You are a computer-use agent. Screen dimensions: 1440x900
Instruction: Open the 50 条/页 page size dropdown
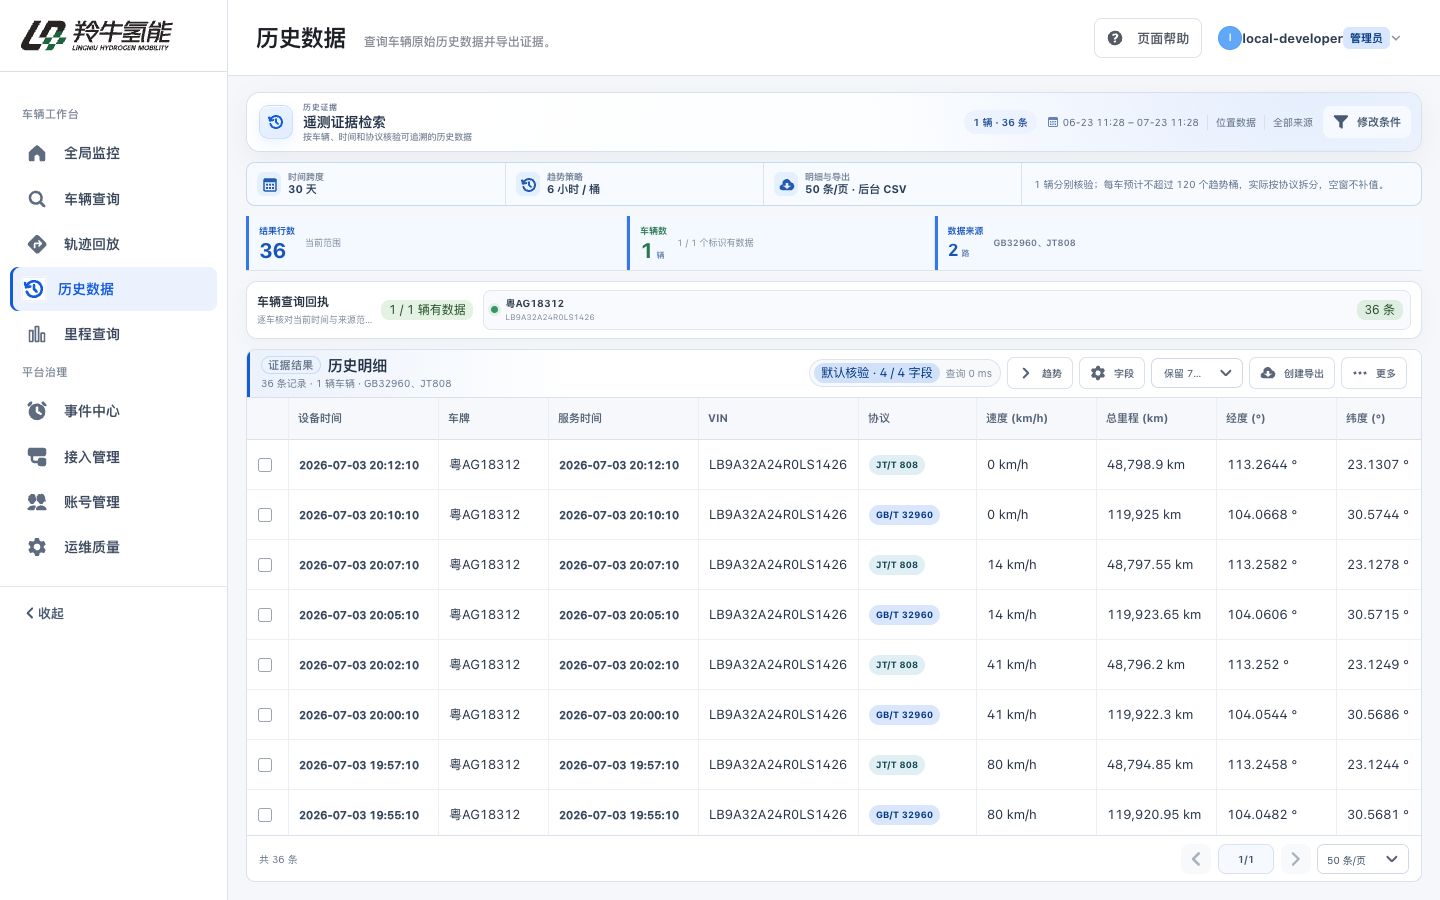1363,859
